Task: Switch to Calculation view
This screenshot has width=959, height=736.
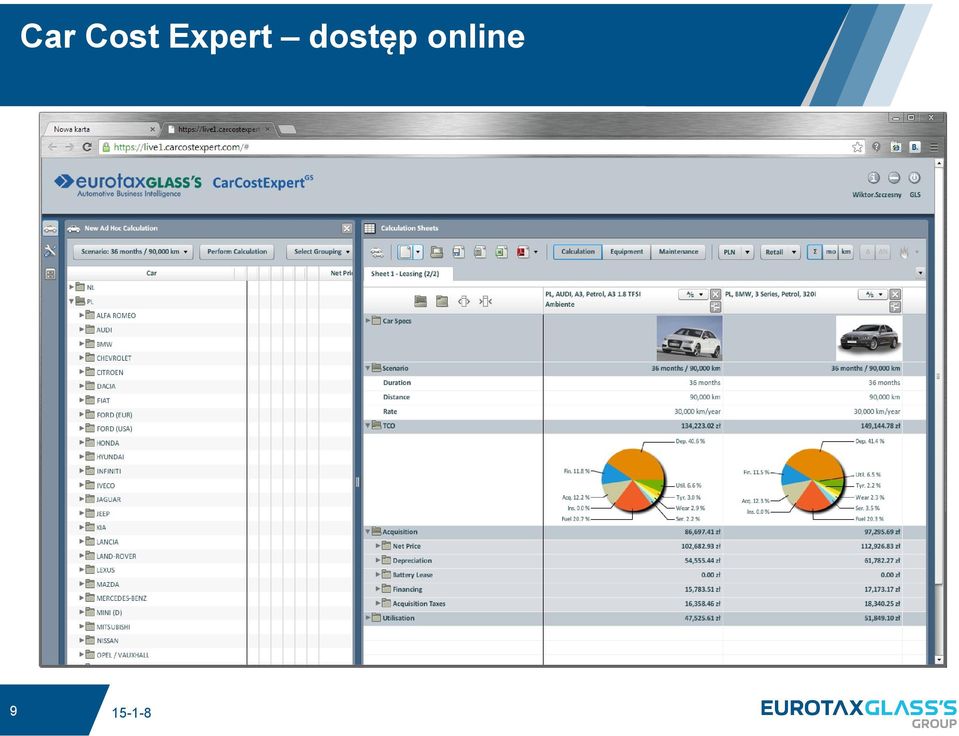Action: tap(578, 252)
